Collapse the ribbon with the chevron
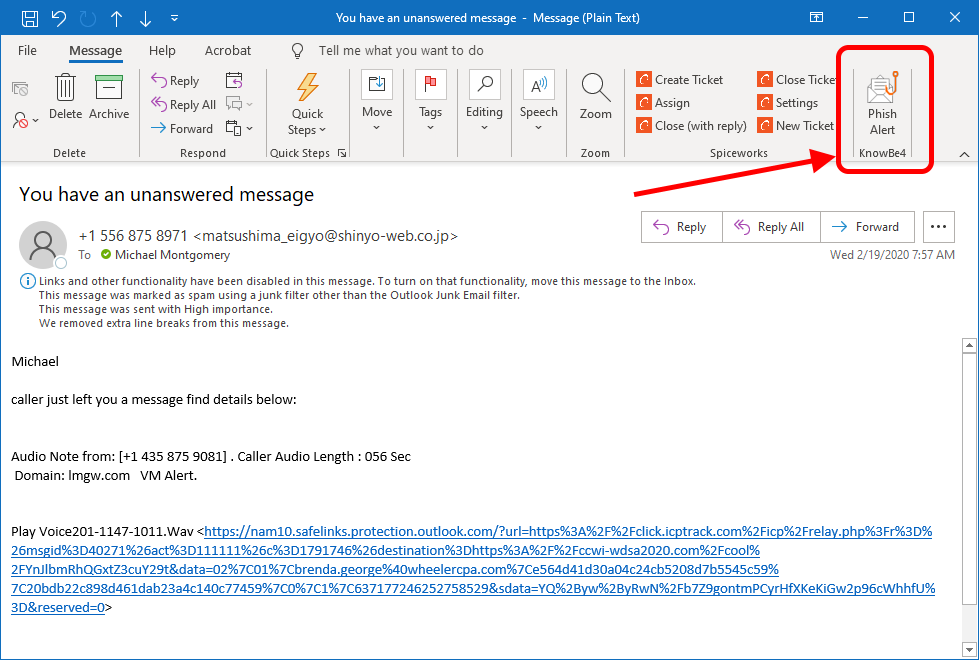The height and width of the screenshot is (660, 979). point(964,154)
